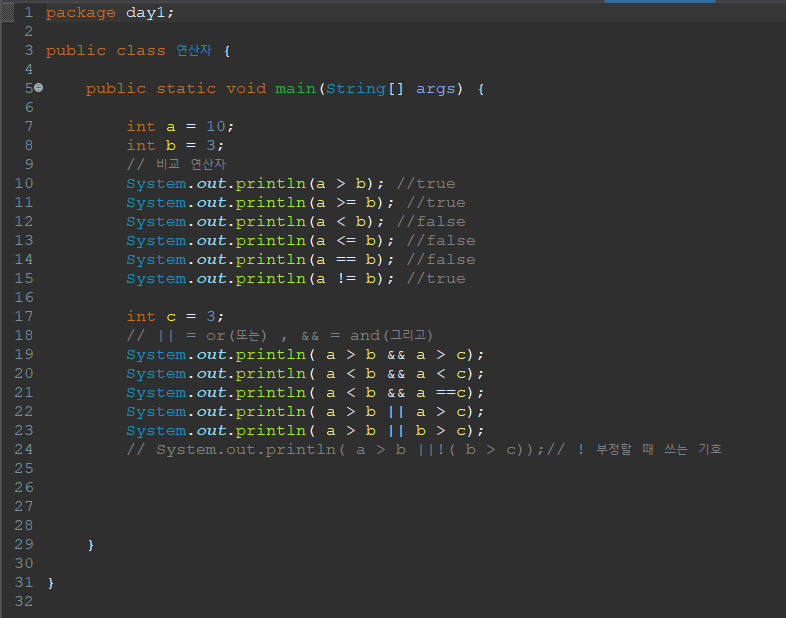Click the 'main' method name on line 5
Viewport: 786px width, 618px height.
pos(295,89)
